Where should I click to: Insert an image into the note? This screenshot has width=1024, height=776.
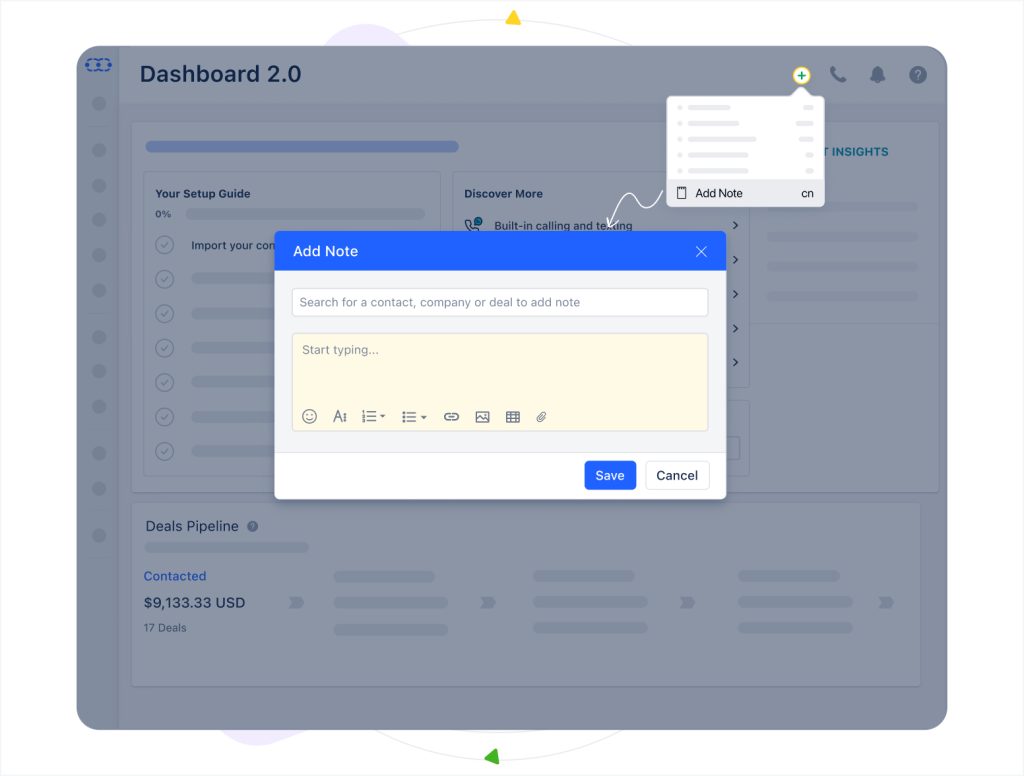(482, 417)
